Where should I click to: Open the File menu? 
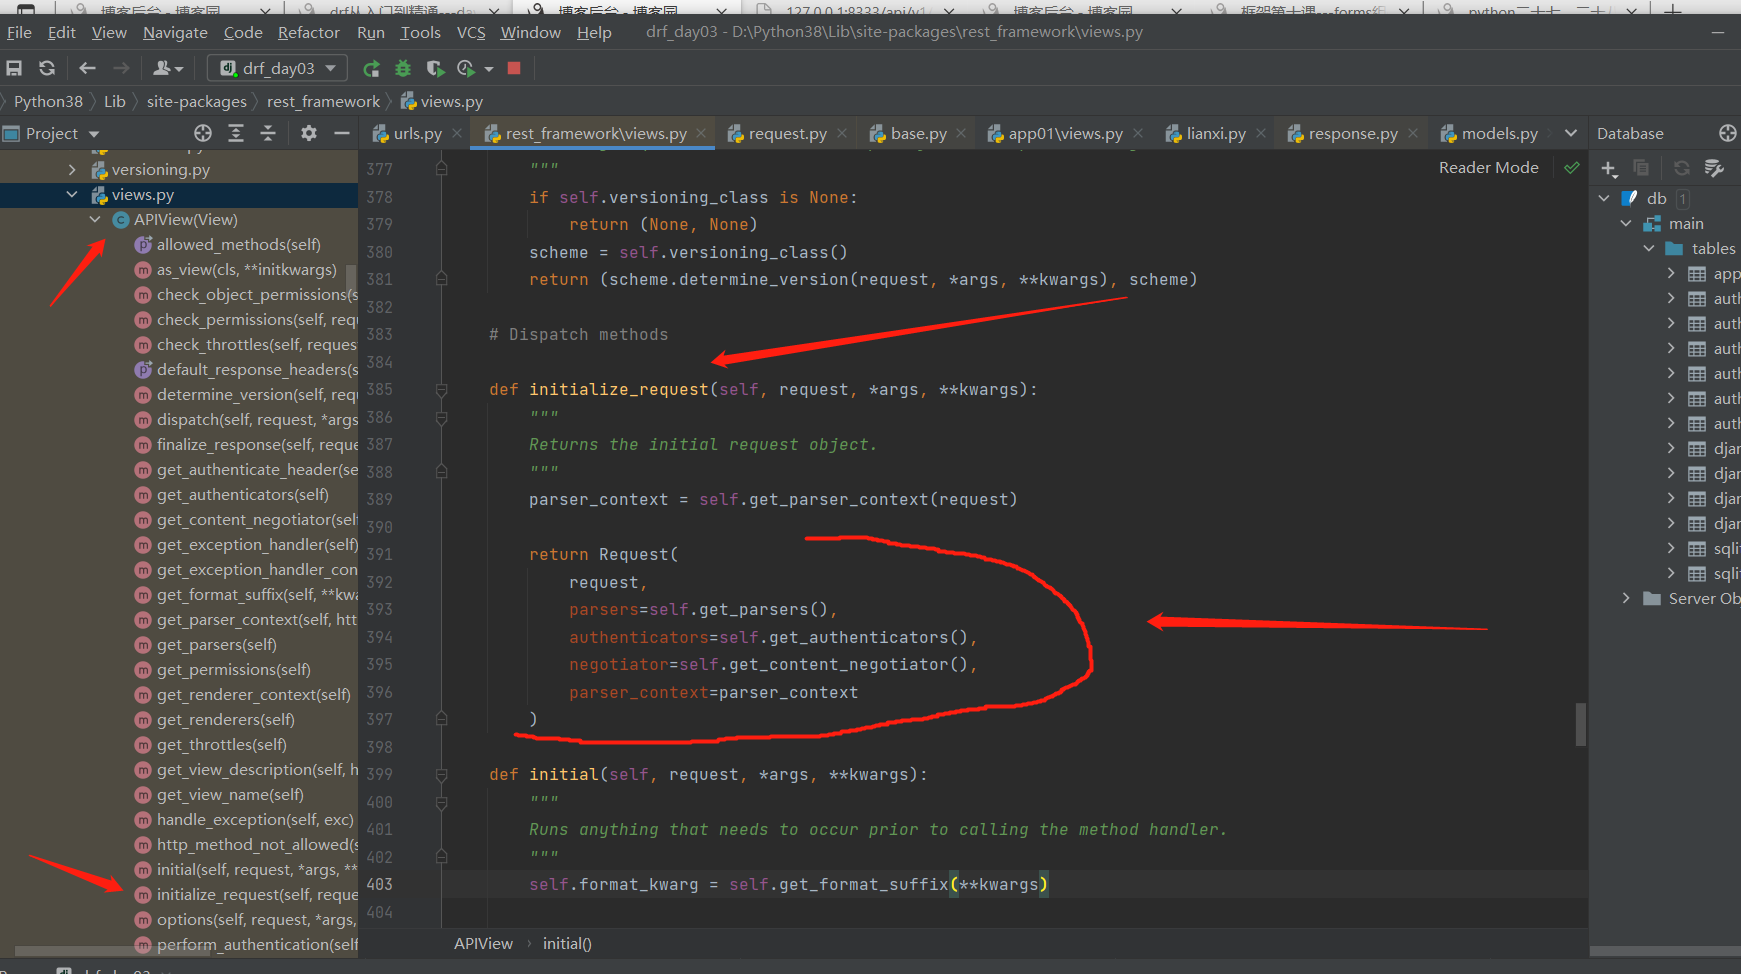click(19, 32)
